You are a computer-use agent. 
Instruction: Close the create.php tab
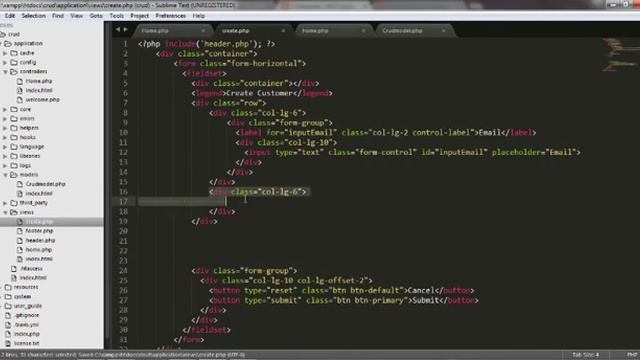[283, 31]
